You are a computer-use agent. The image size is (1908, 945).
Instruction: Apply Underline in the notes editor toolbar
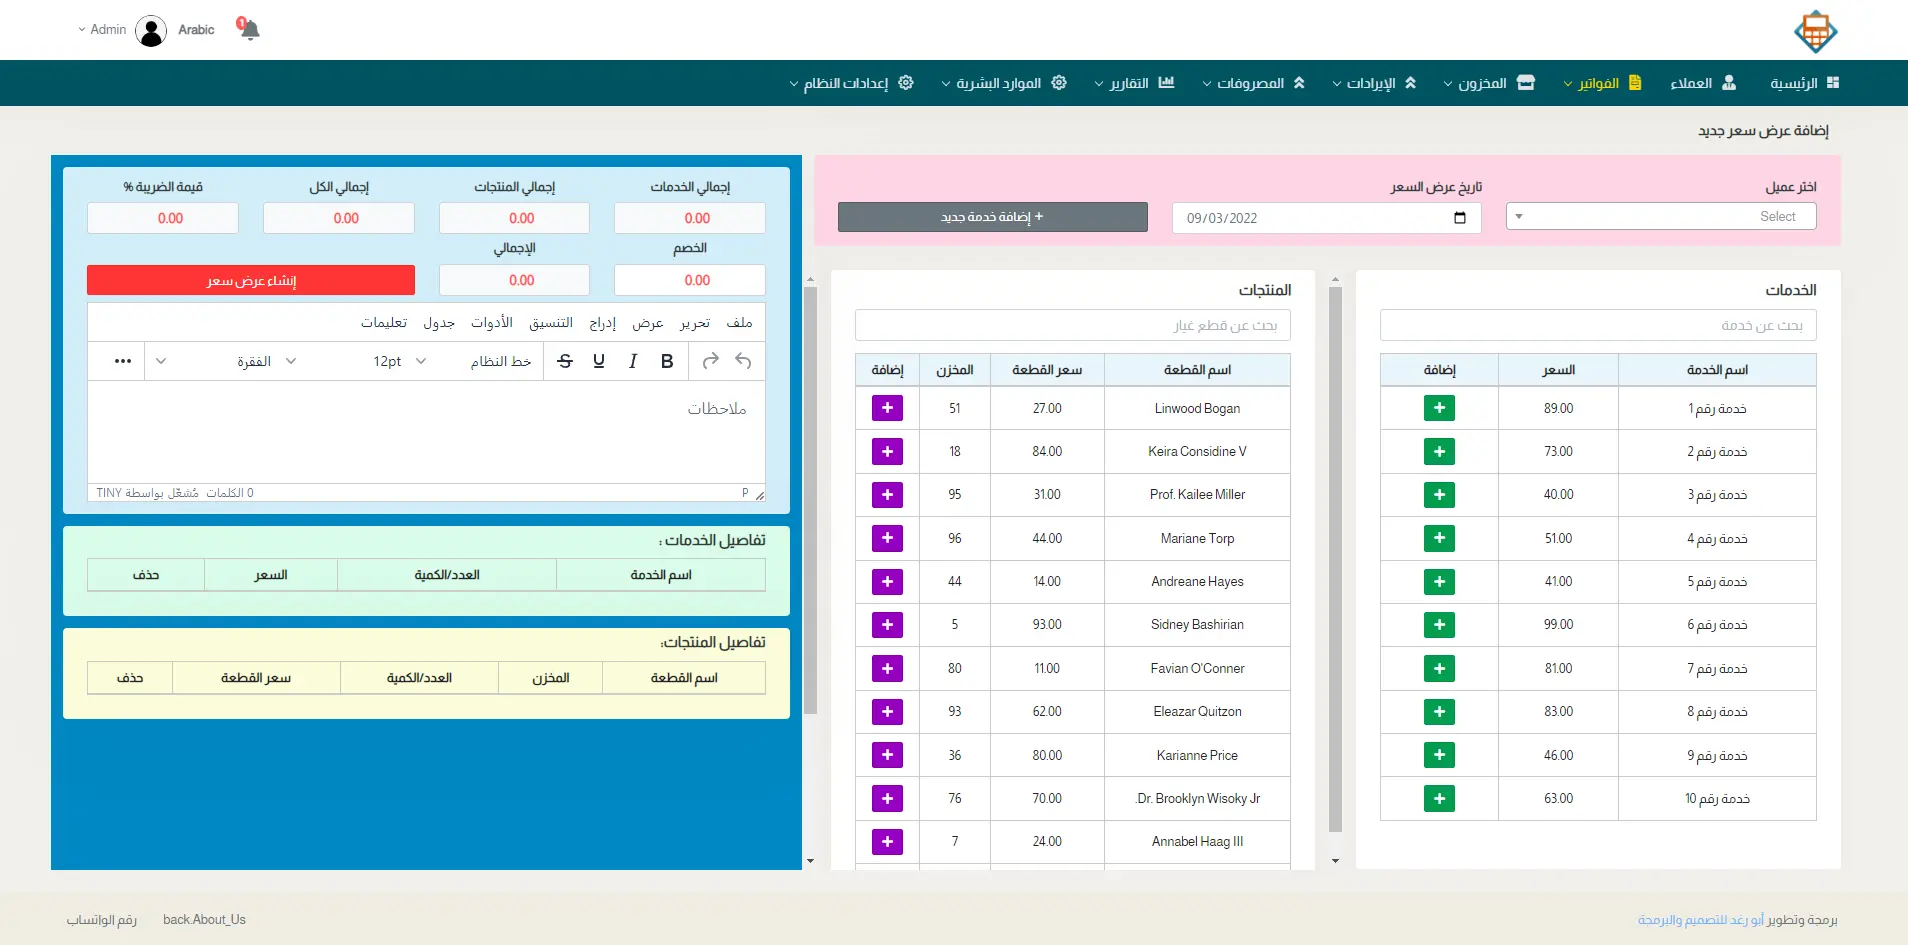pos(599,361)
